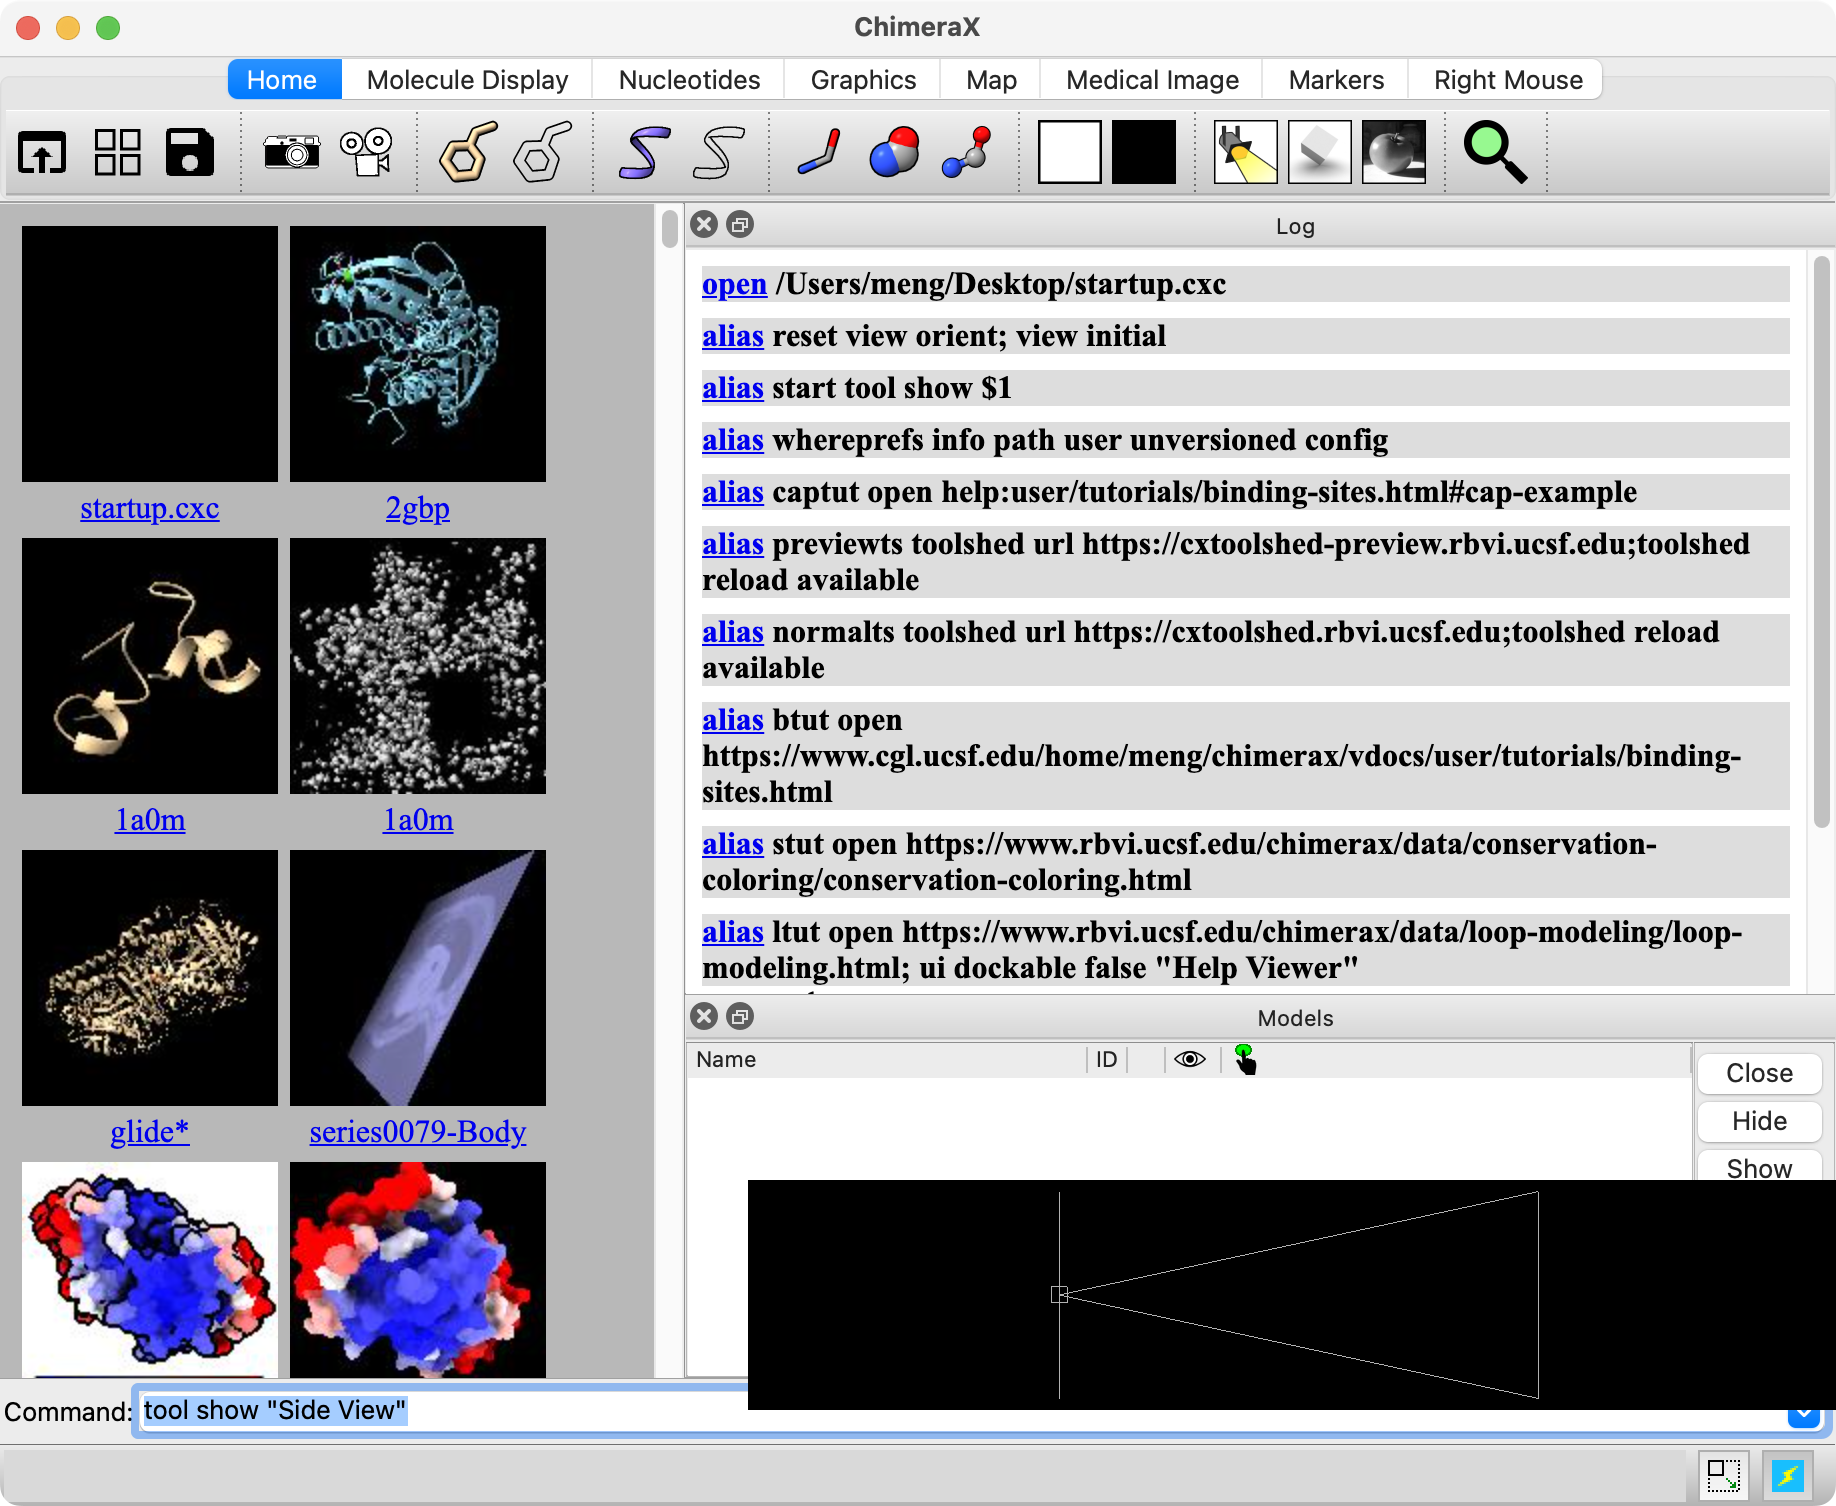Open the Graphics tab

click(x=863, y=80)
